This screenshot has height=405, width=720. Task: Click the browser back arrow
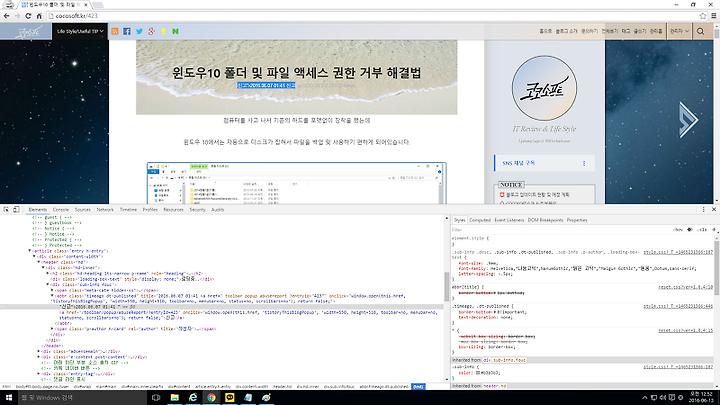pyautogui.click(x=6, y=16)
